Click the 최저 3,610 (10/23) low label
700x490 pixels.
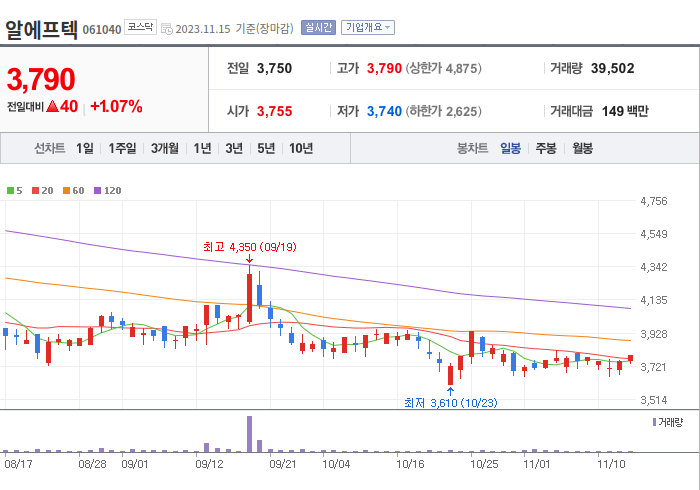[x=450, y=403]
